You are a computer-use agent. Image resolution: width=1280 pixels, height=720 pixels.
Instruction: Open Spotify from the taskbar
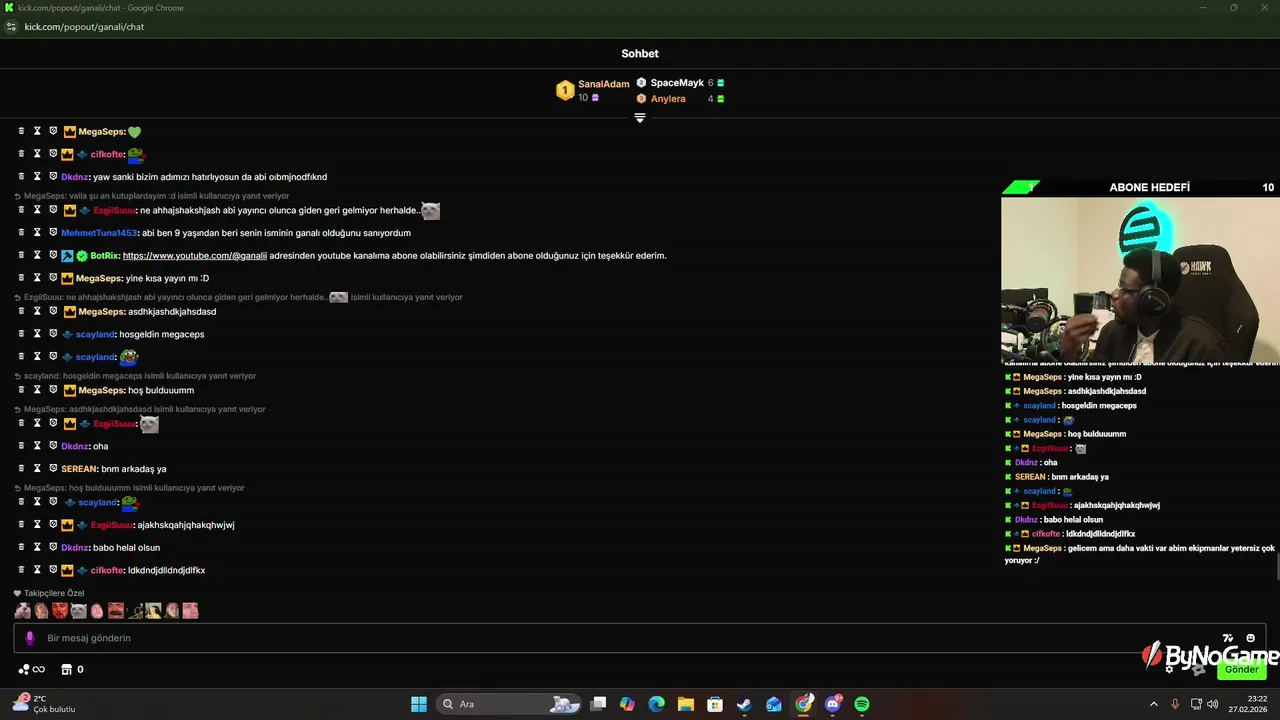tap(862, 704)
